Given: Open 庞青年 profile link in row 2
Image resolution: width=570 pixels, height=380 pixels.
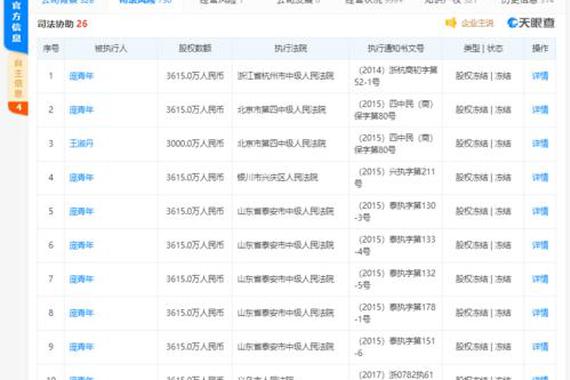Looking at the screenshot, I should 81,110.
